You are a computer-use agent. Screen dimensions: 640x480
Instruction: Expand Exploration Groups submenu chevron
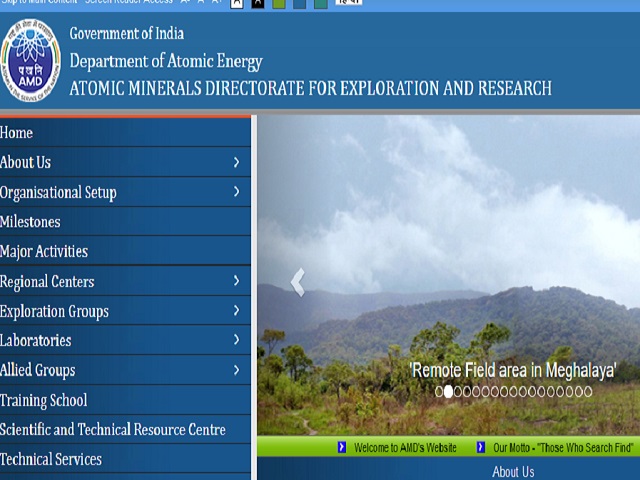(x=236, y=311)
